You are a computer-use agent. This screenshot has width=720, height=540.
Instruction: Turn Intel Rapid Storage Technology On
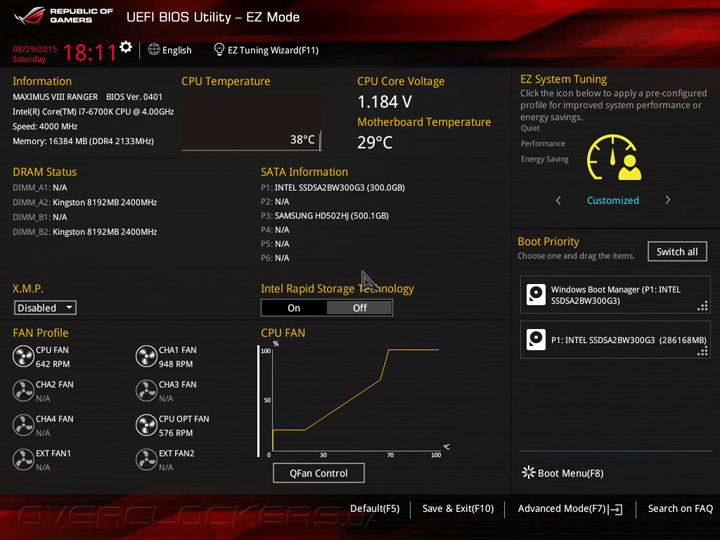point(294,308)
